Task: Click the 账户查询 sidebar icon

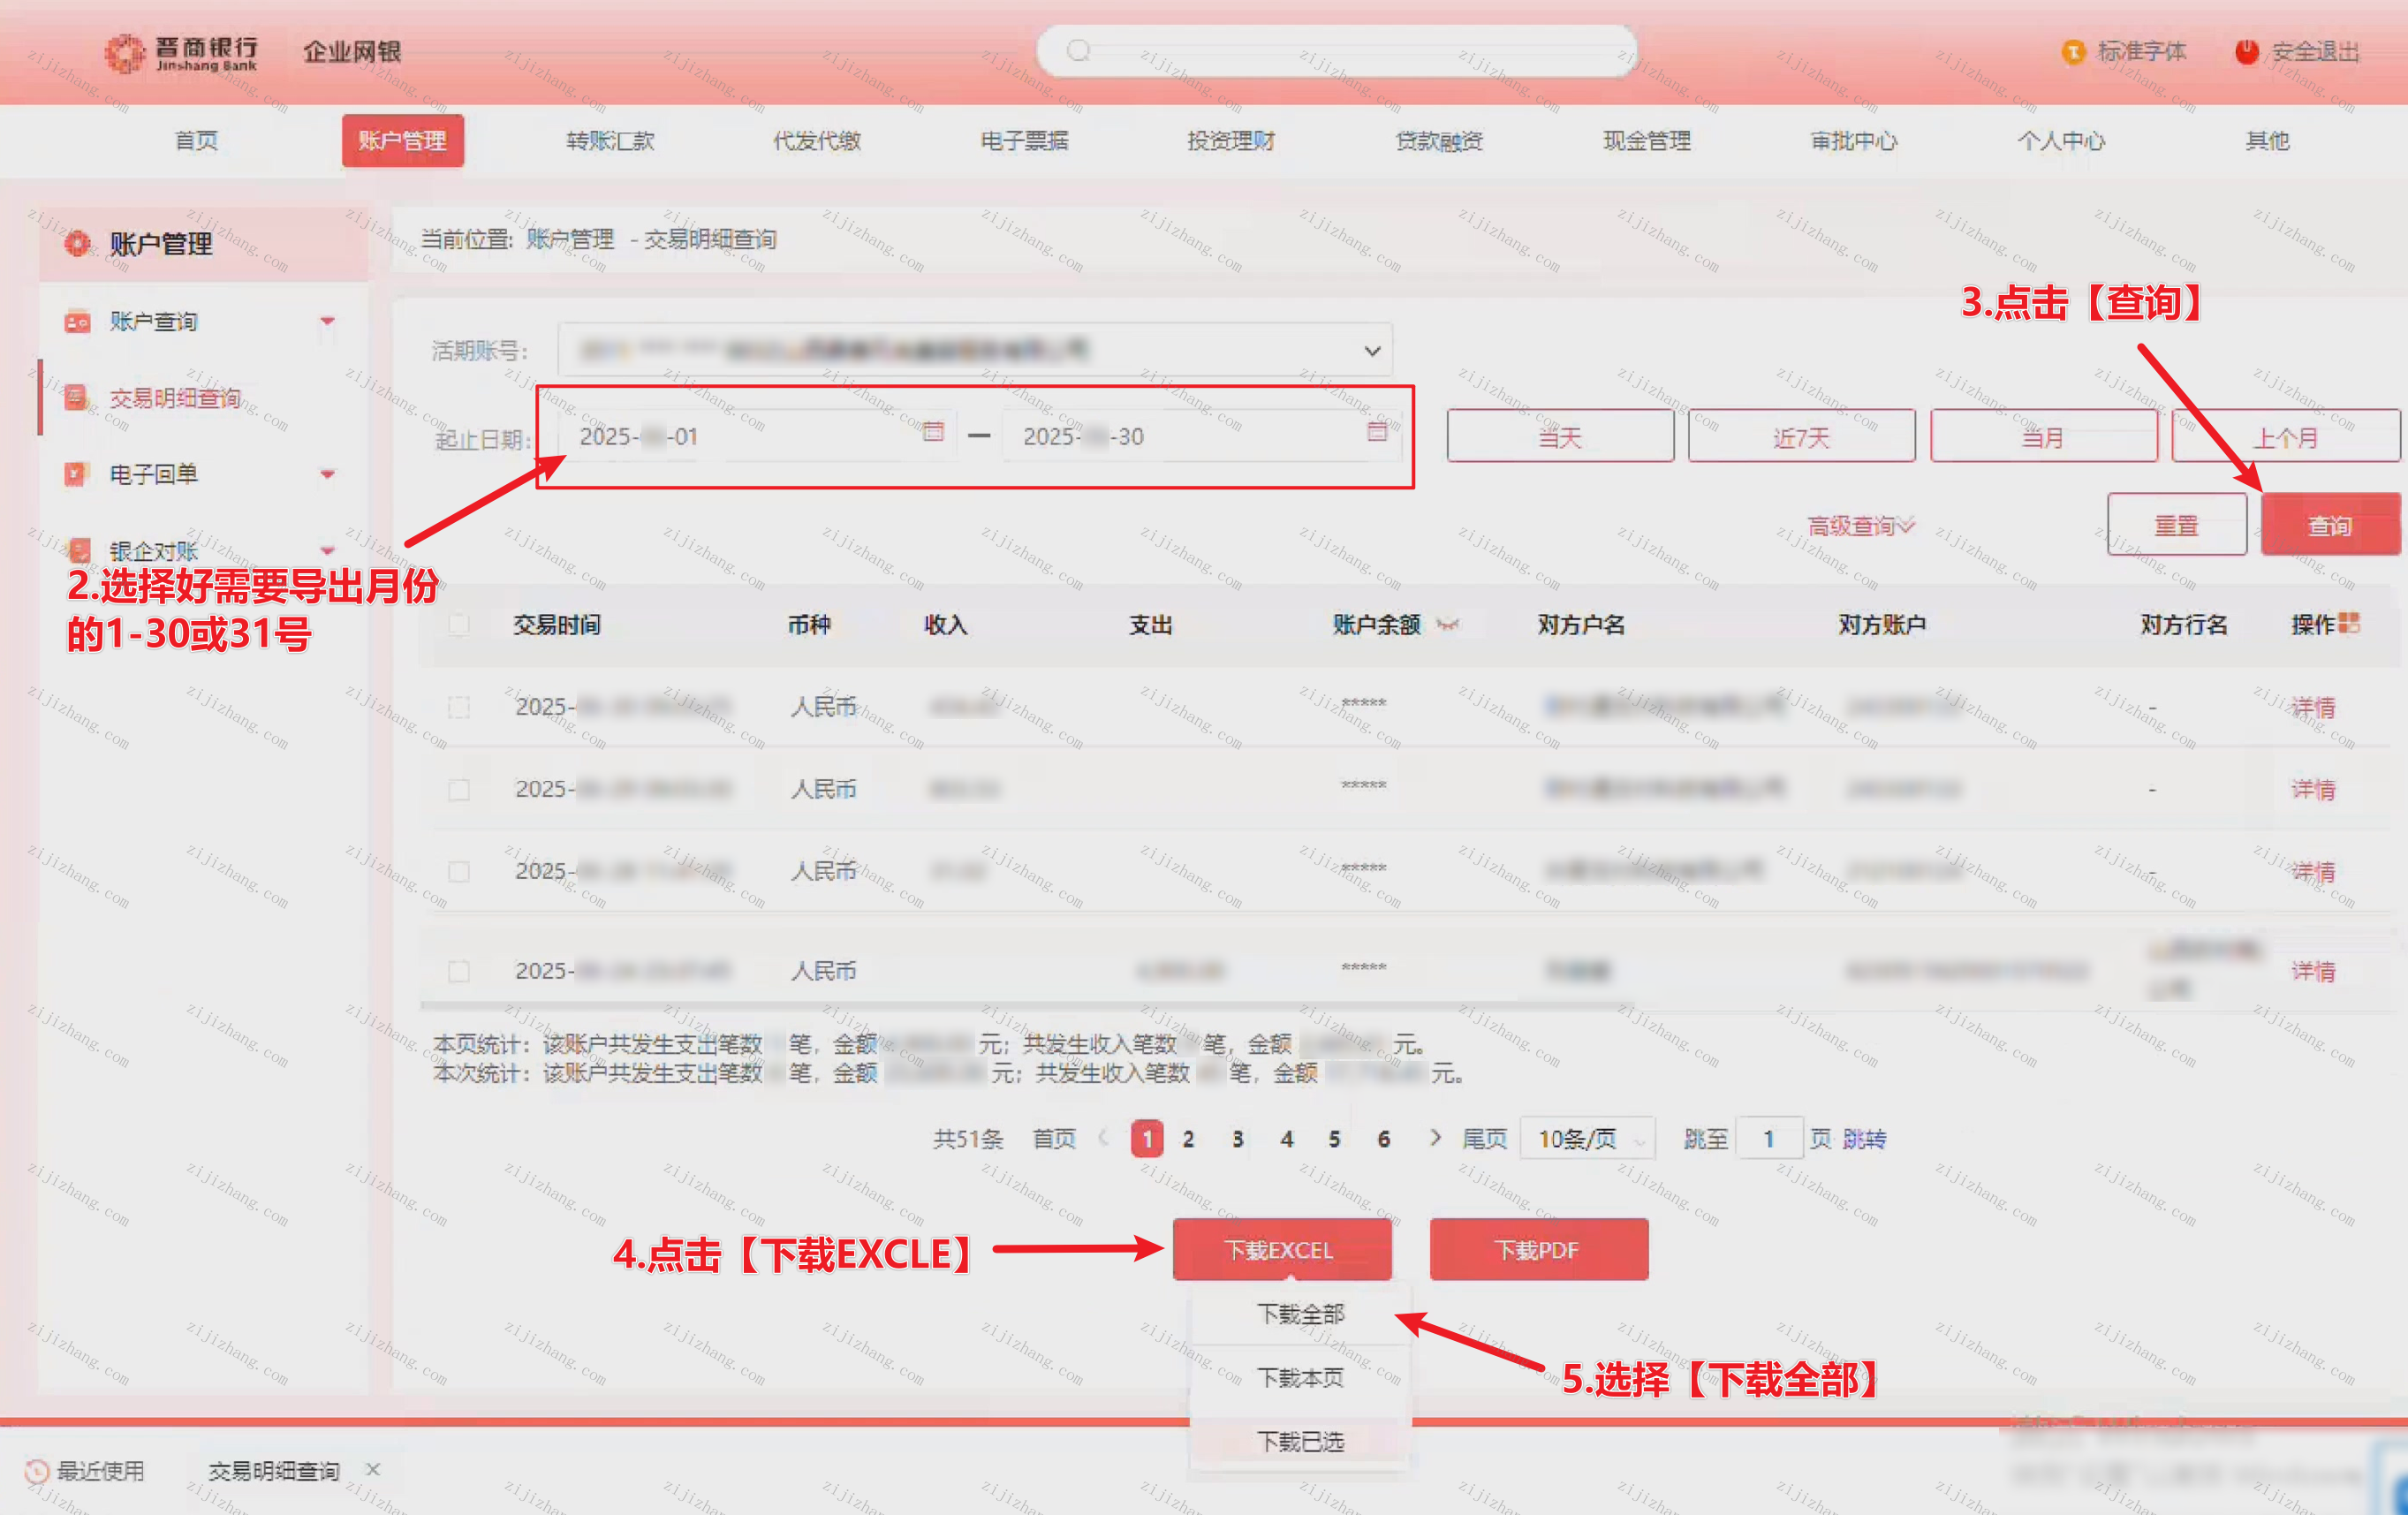Action: point(77,322)
